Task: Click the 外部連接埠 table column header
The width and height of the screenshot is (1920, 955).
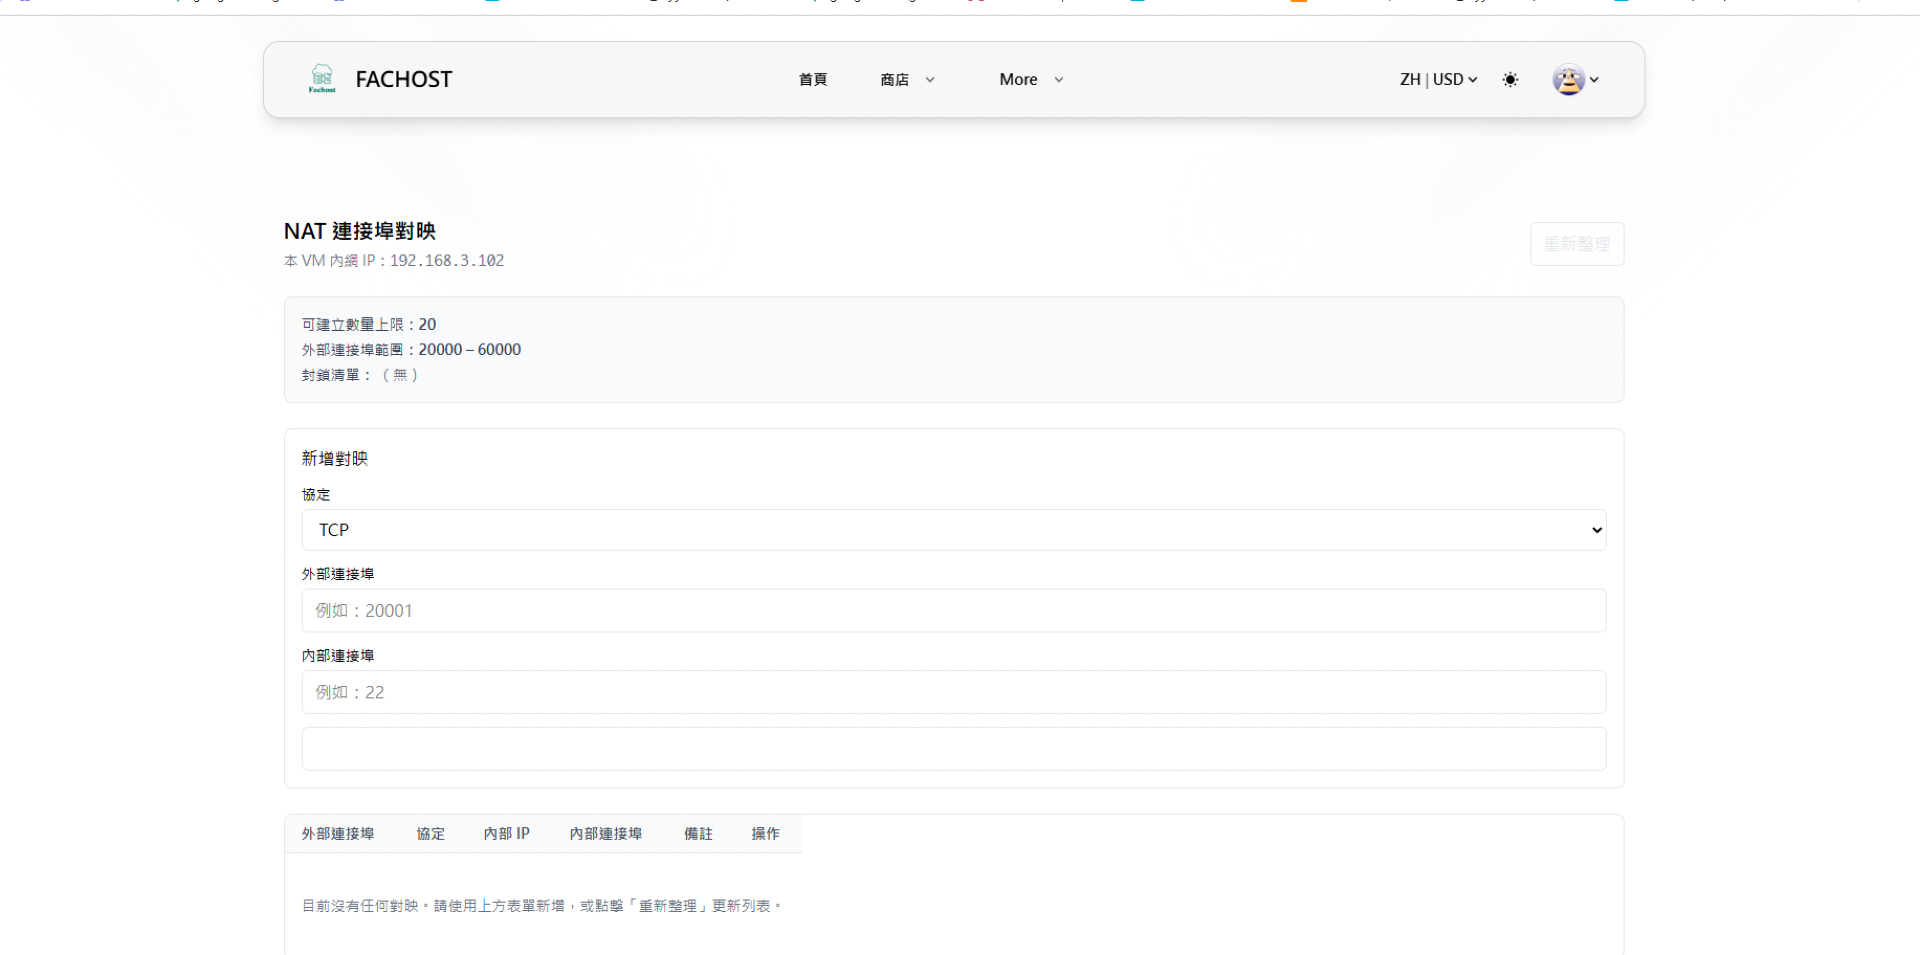Action: (x=338, y=833)
